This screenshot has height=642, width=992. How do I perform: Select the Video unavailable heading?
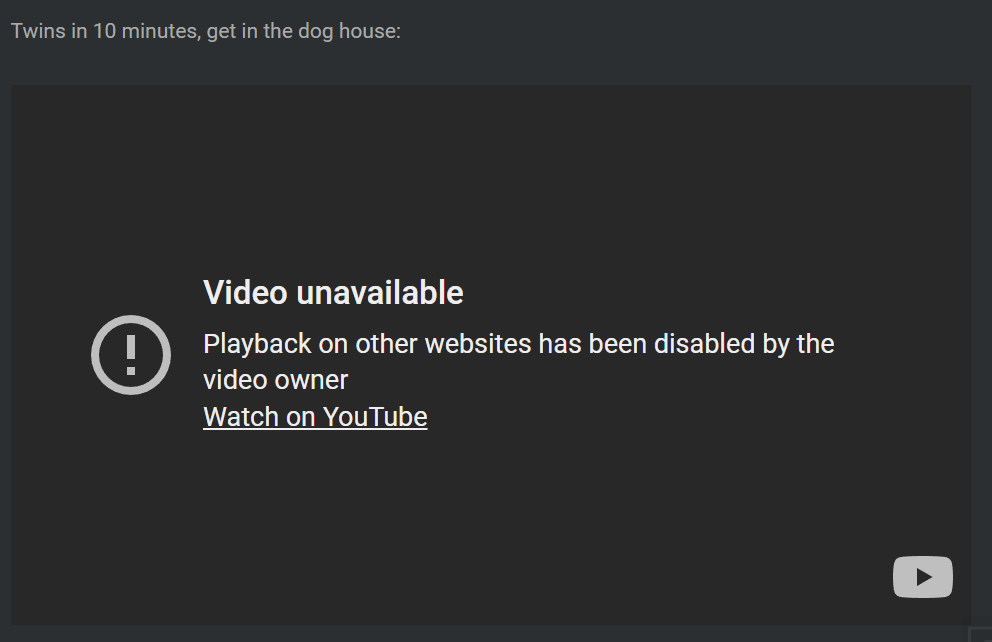(x=333, y=292)
